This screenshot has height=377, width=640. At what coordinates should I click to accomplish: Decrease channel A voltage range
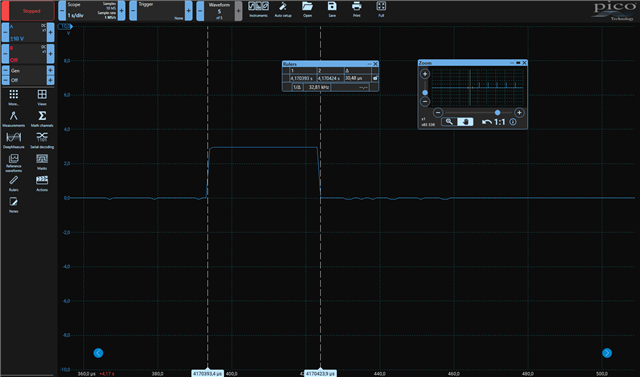click(5, 32)
